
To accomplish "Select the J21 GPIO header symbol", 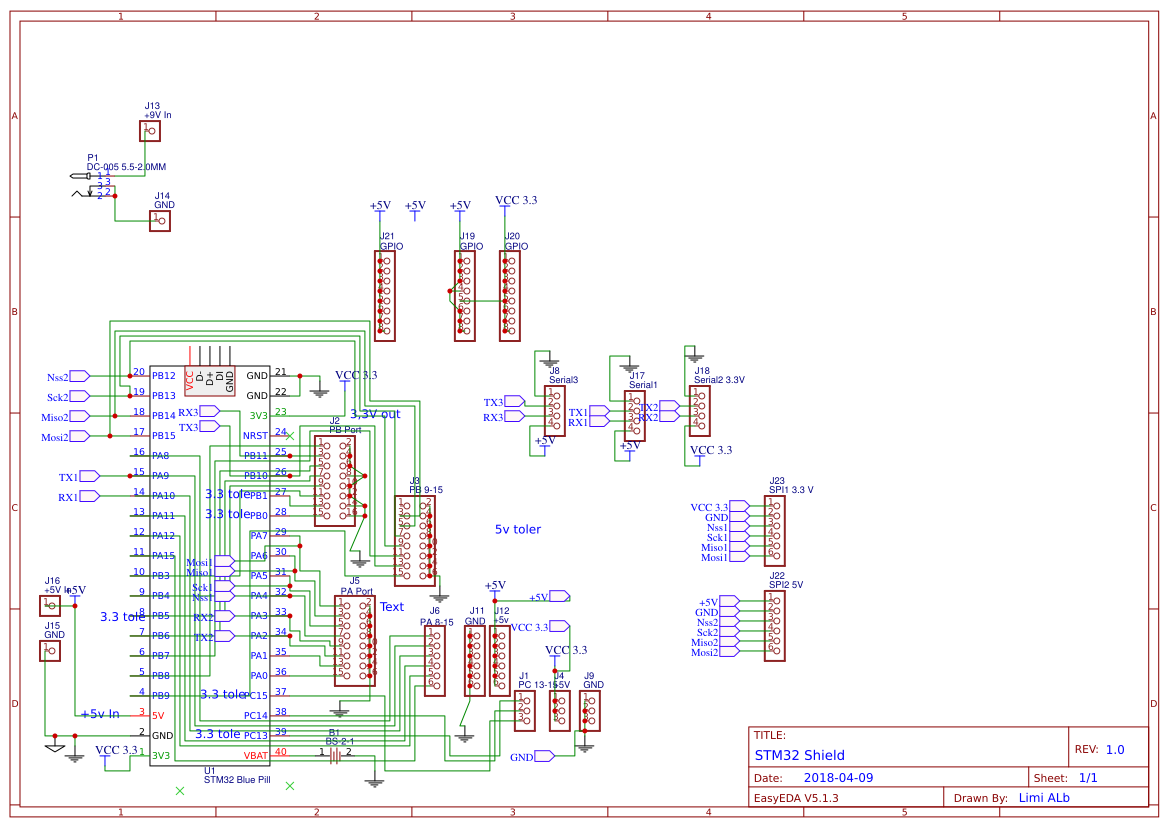I will pyautogui.click(x=383, y=295).
